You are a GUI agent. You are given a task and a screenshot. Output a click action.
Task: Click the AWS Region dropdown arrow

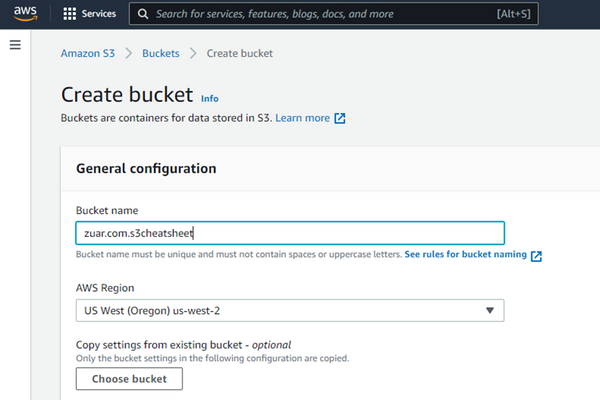click(x=489, y=310)
